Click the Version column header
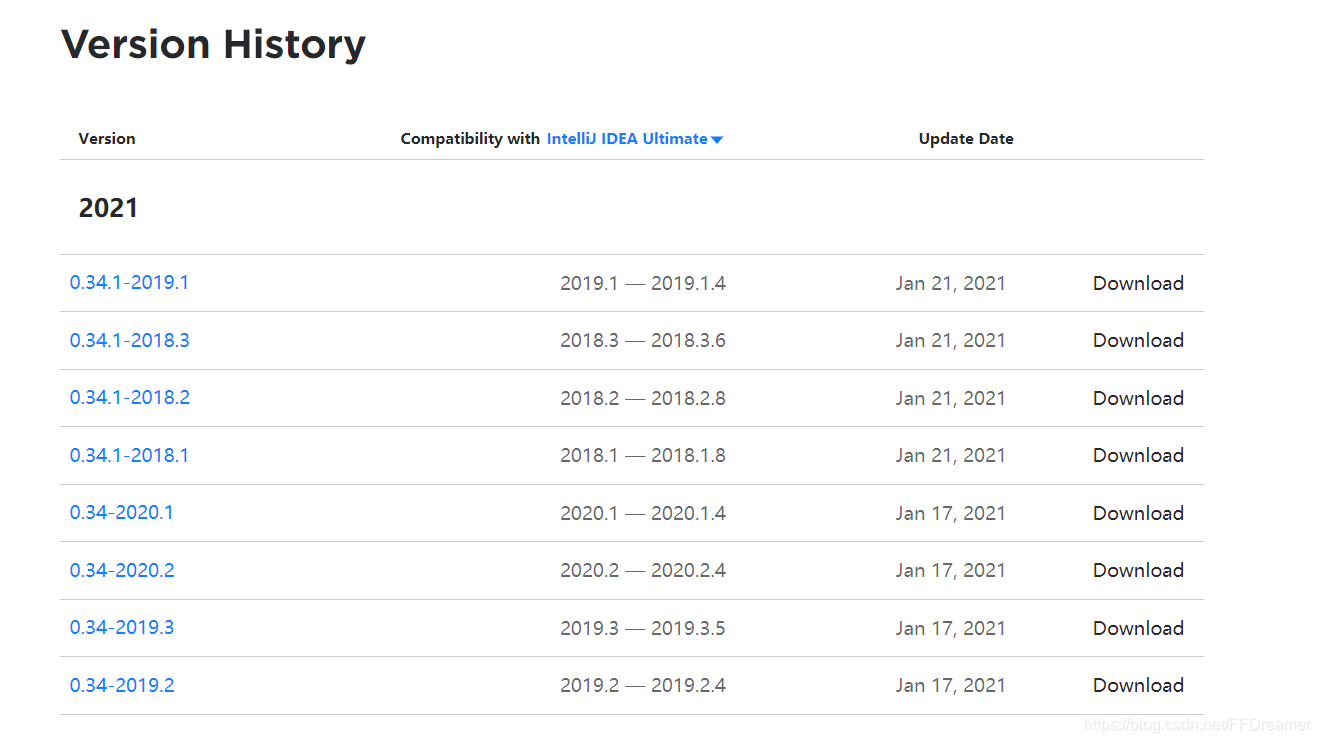Viewport: 1321px width, 743px height. (x=107, y=139)
